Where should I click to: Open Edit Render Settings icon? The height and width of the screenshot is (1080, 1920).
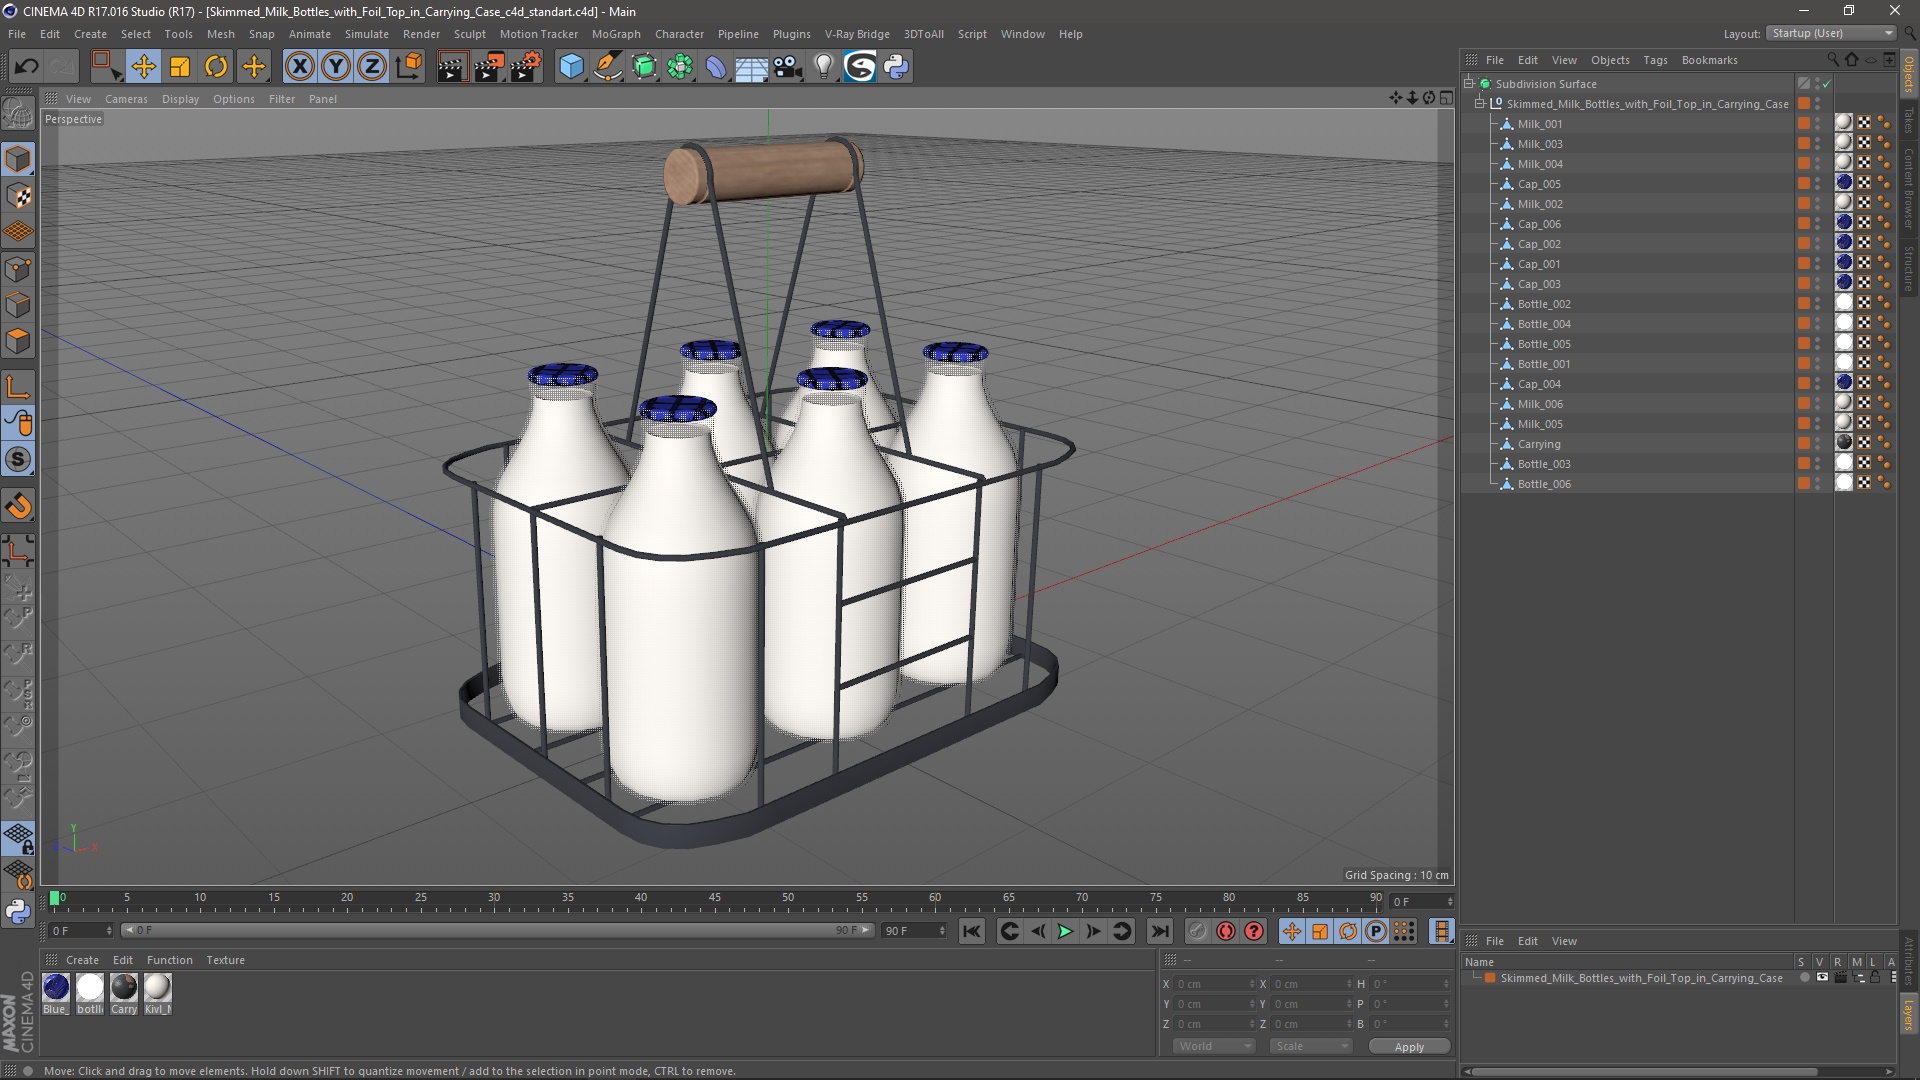526,67
